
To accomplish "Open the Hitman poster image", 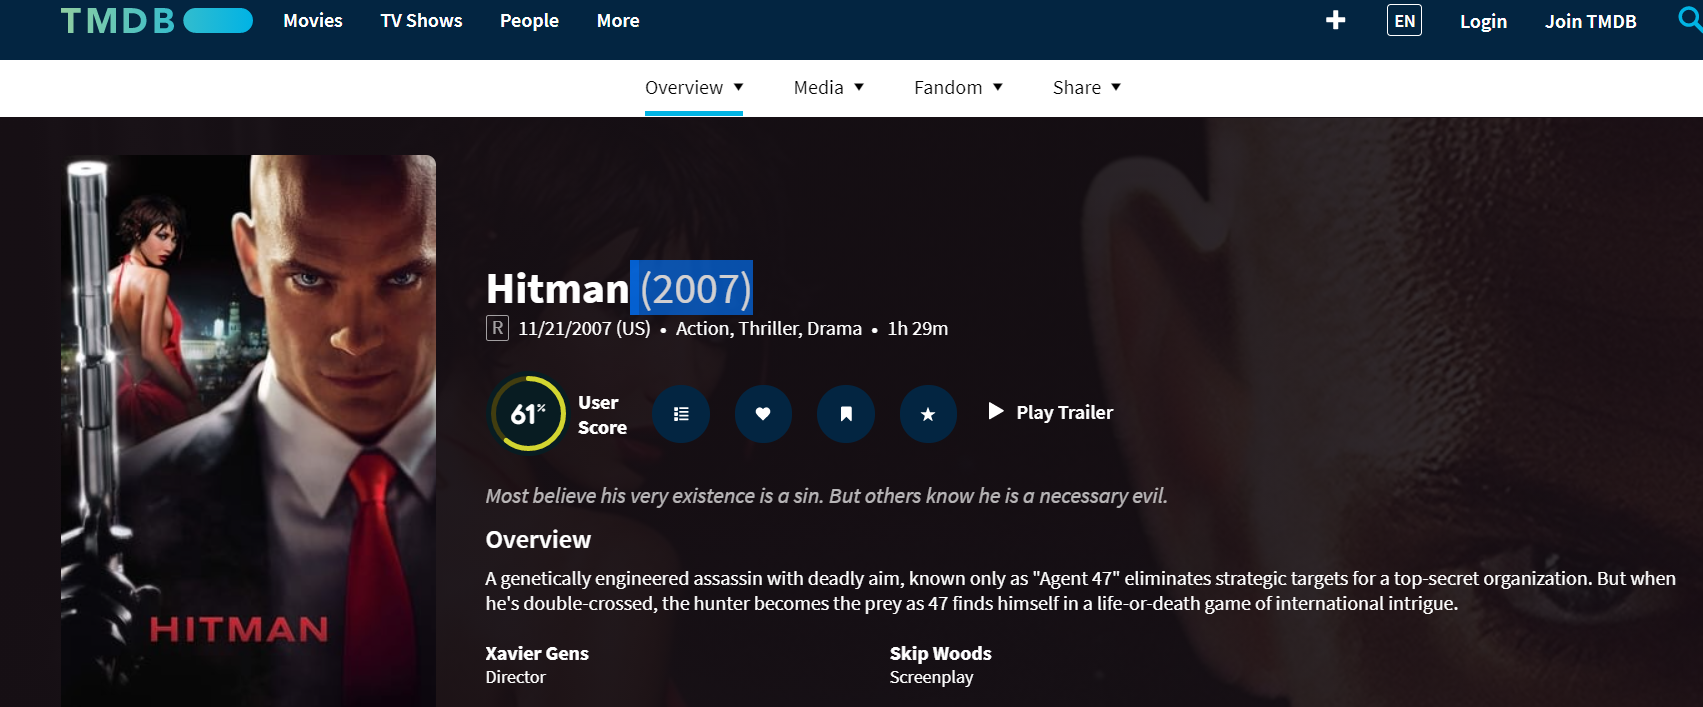I will [x=248, y=431].
